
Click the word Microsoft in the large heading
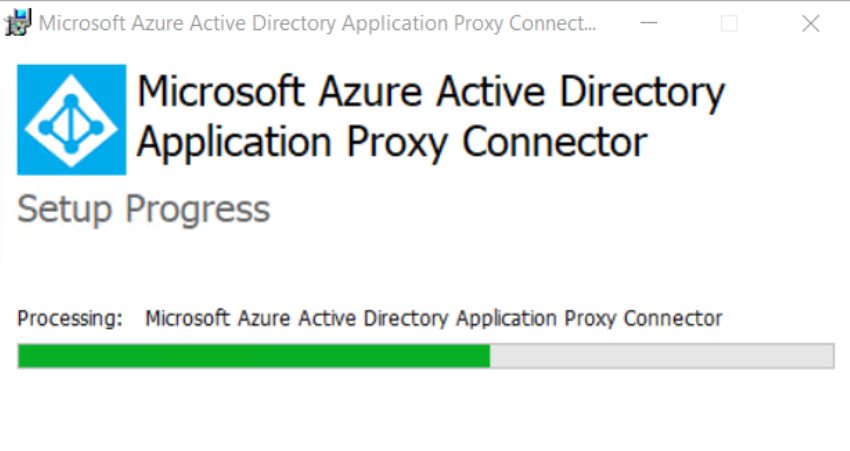pos(221,91)
